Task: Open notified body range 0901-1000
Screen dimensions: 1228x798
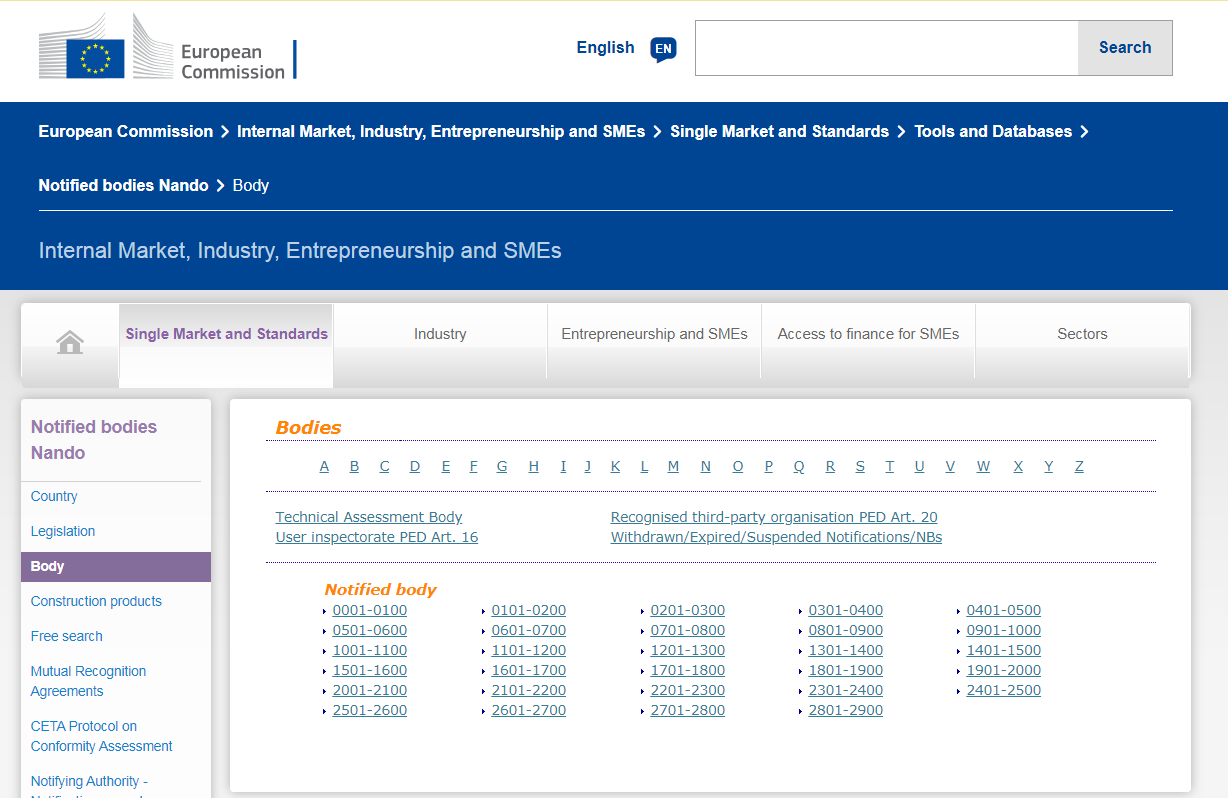Action: tap(1004, 630)
